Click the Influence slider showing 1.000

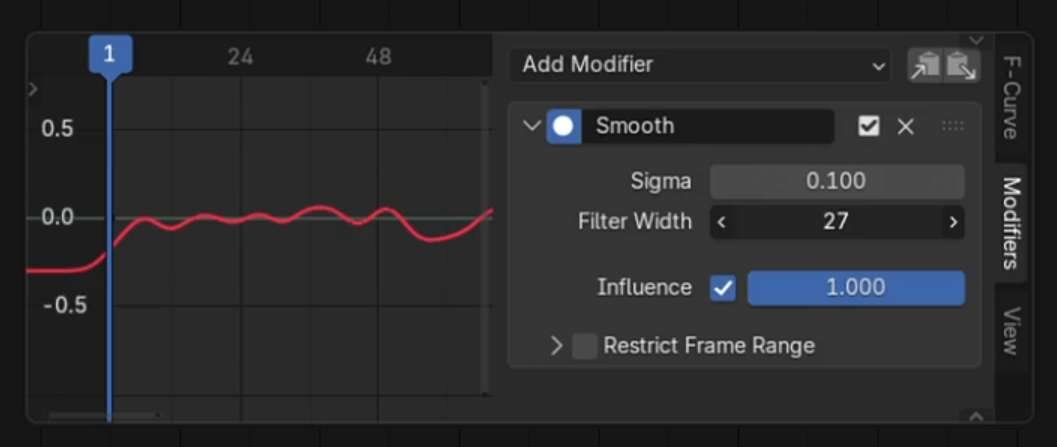(856, 288)
